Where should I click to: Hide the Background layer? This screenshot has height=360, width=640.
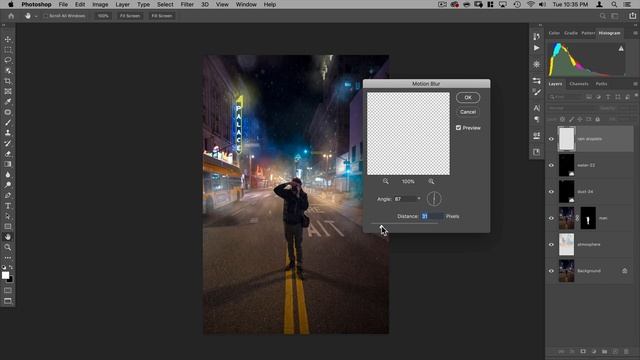551,271
